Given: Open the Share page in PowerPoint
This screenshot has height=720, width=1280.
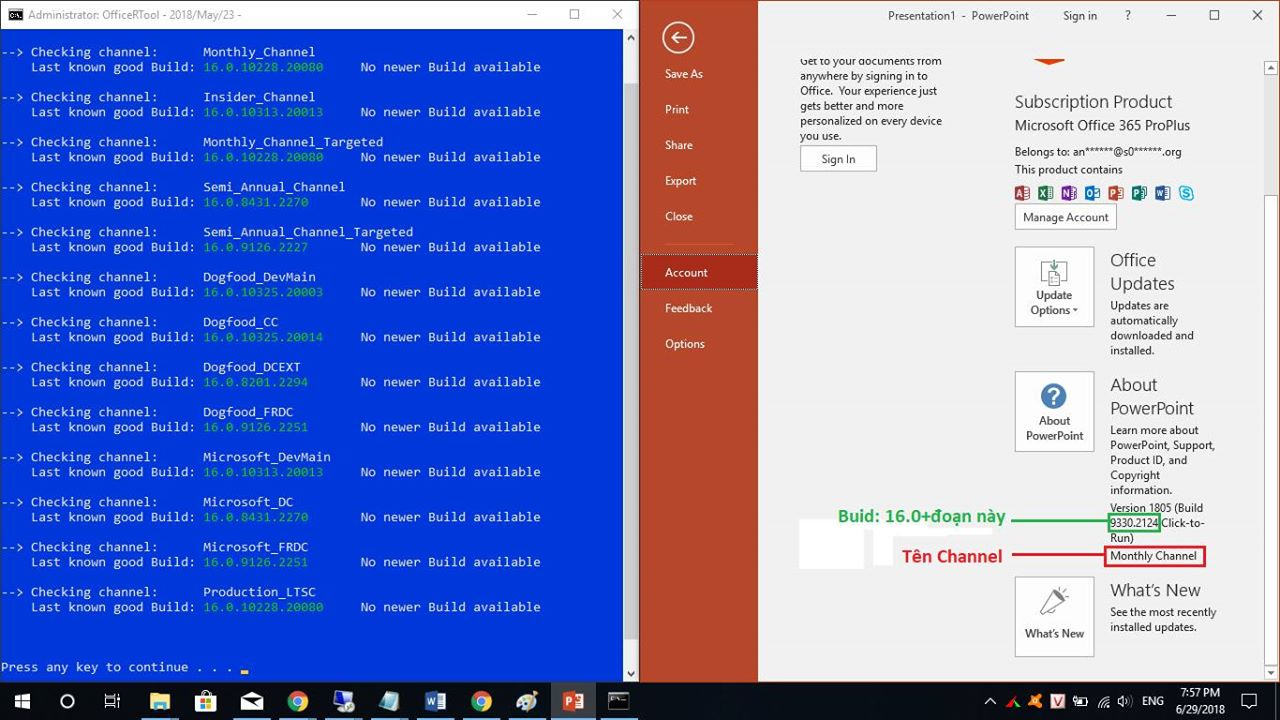Looking at the screenshot, I should coord(679,145).
